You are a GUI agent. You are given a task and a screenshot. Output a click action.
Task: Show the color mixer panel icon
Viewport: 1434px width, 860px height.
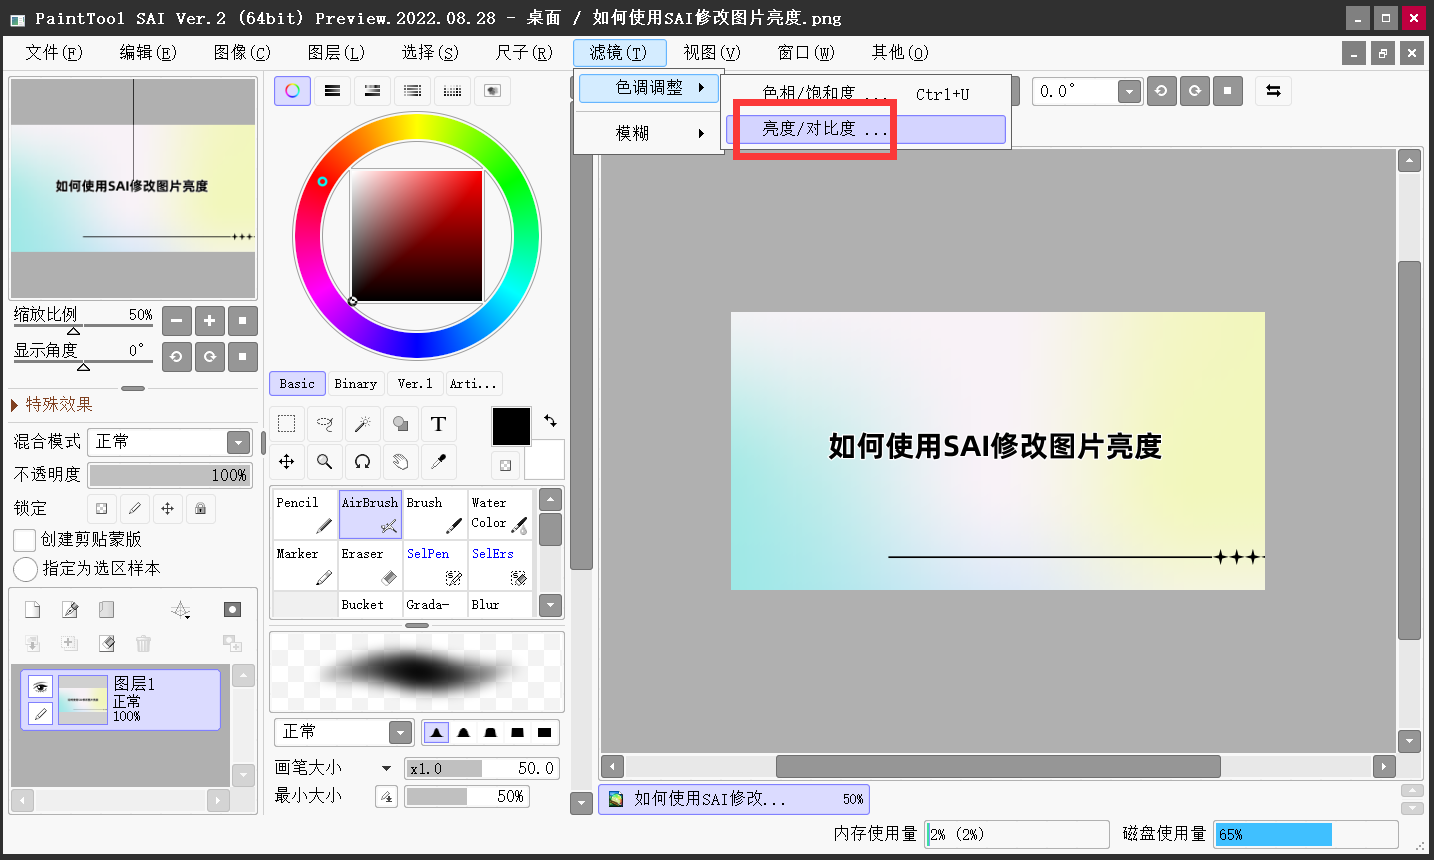pyautogui.click(x=412, y=91)
